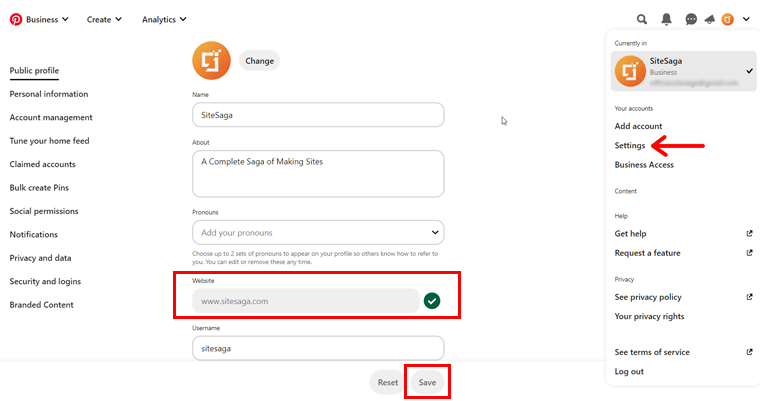The height and width of the screenshot is (401, 760).
Task: Click the profile avatar in top bar
Action: tap(728, 19)
